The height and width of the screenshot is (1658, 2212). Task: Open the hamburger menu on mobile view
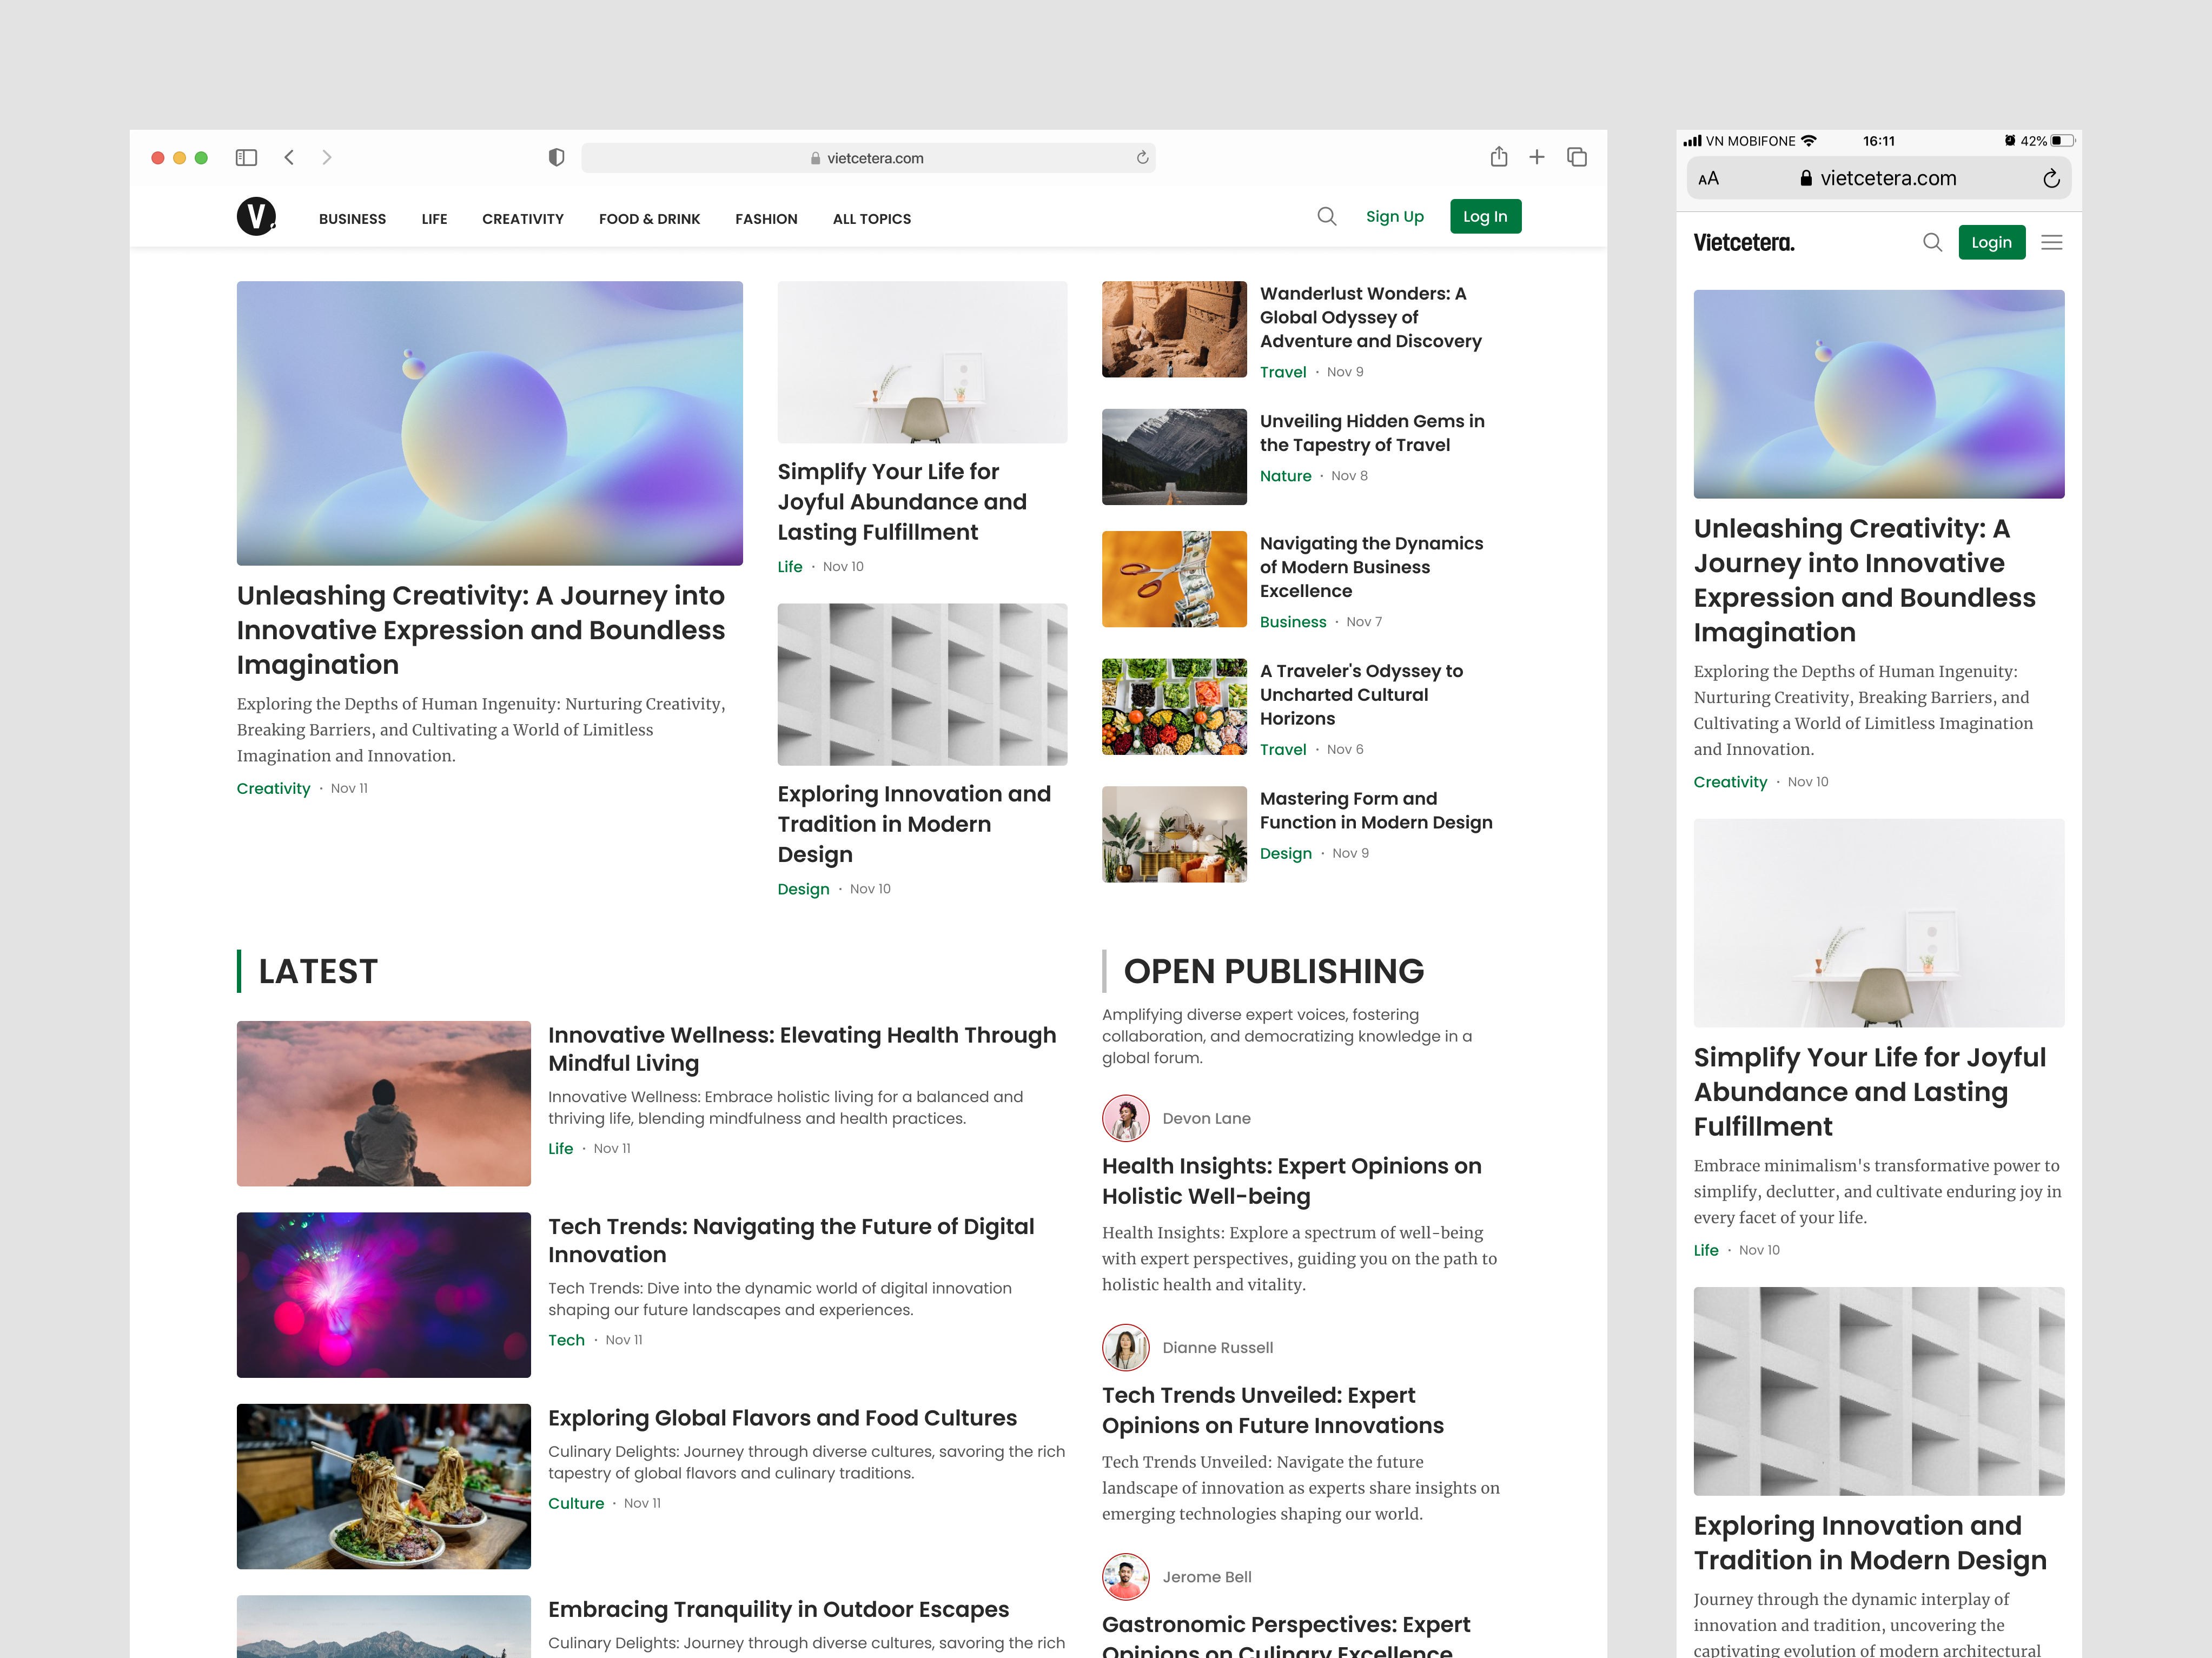coord(2052,242)
